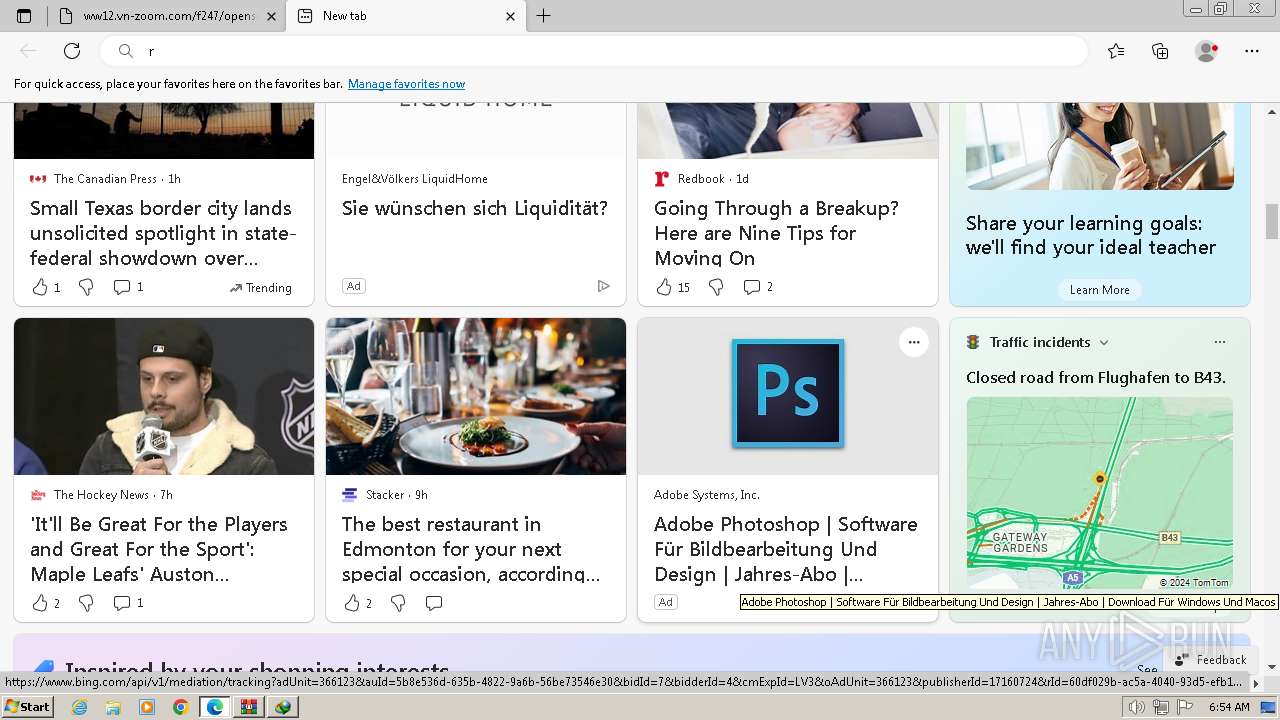Click Adobe Systems, Inc. advertiser label
The image size is (1280, 720).
(x=707, y=495)
